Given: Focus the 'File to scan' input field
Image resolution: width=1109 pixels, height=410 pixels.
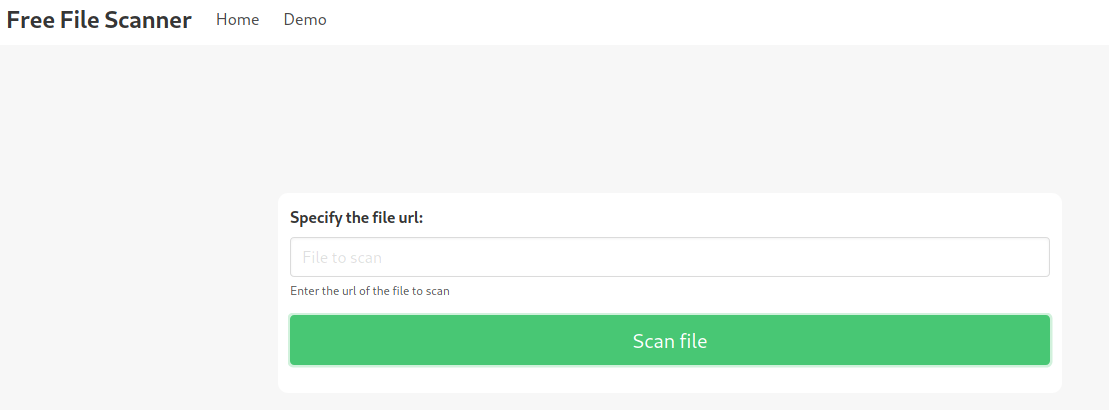Looking at the screenshot, I should pos(669,257).
